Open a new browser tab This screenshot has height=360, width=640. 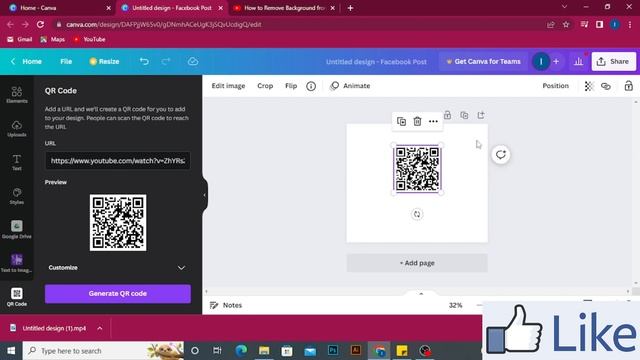350,8
